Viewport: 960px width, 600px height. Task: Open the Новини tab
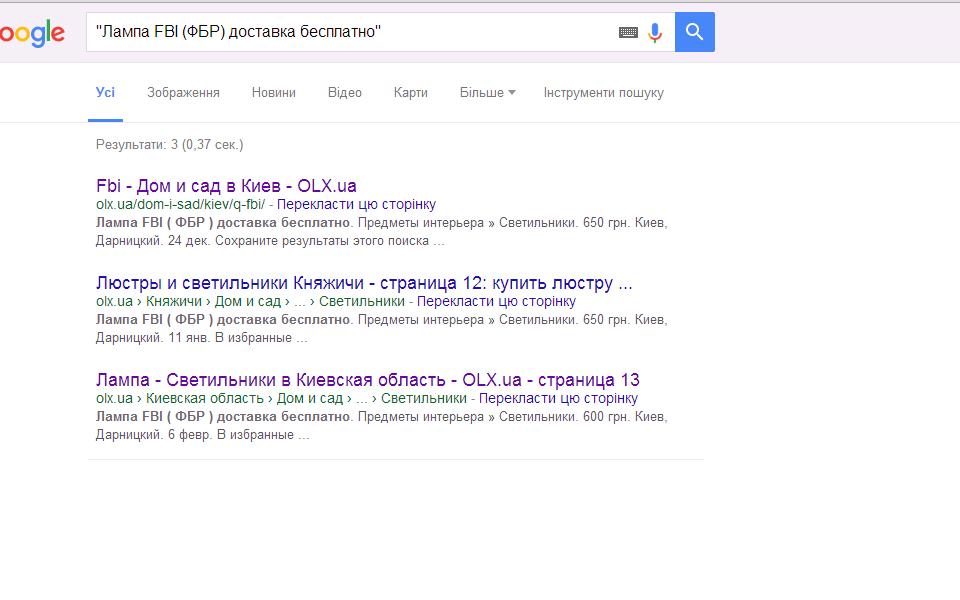pyautogui.click(x=273, y=92)
